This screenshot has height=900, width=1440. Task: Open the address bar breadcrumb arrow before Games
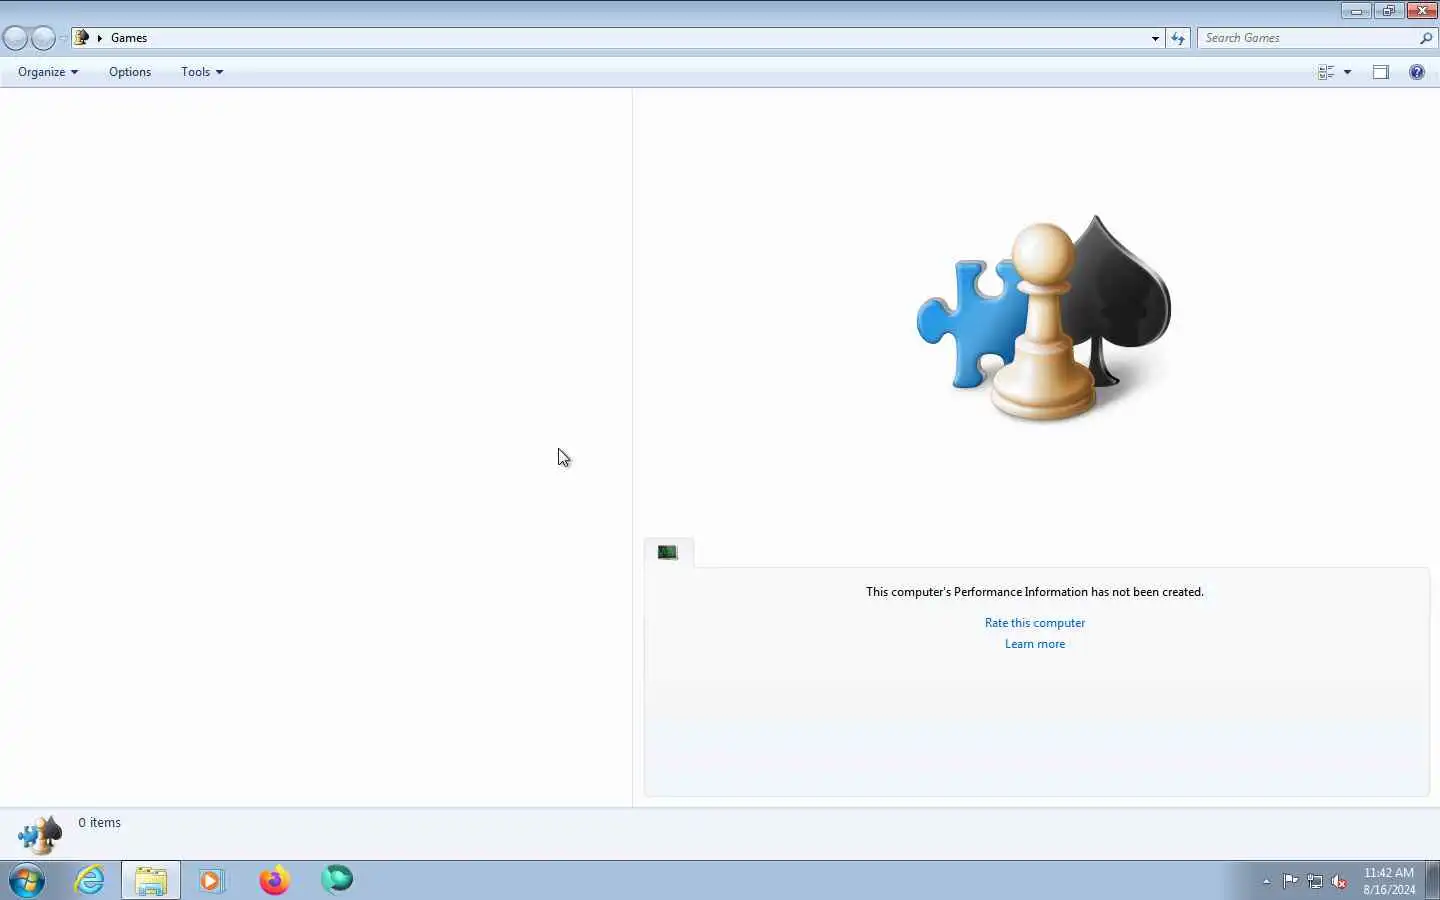tap(100, 38)
